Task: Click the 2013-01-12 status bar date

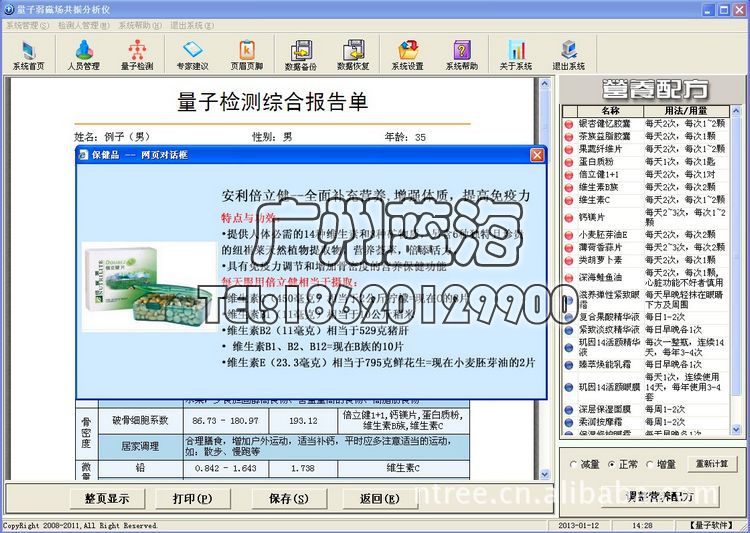Action: tap(579, 526)
